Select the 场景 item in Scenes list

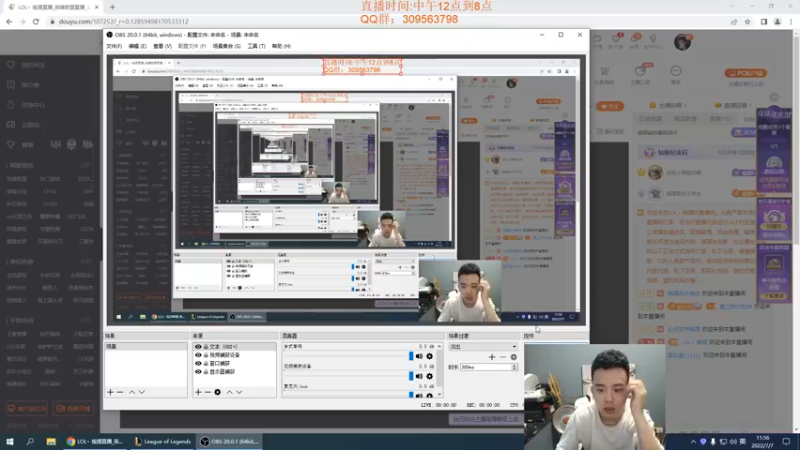pos(145,346)
